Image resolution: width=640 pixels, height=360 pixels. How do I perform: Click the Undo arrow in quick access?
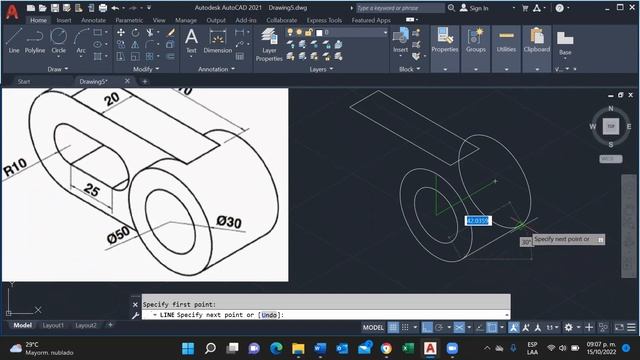pyautogui.click(x=115, y=8)
